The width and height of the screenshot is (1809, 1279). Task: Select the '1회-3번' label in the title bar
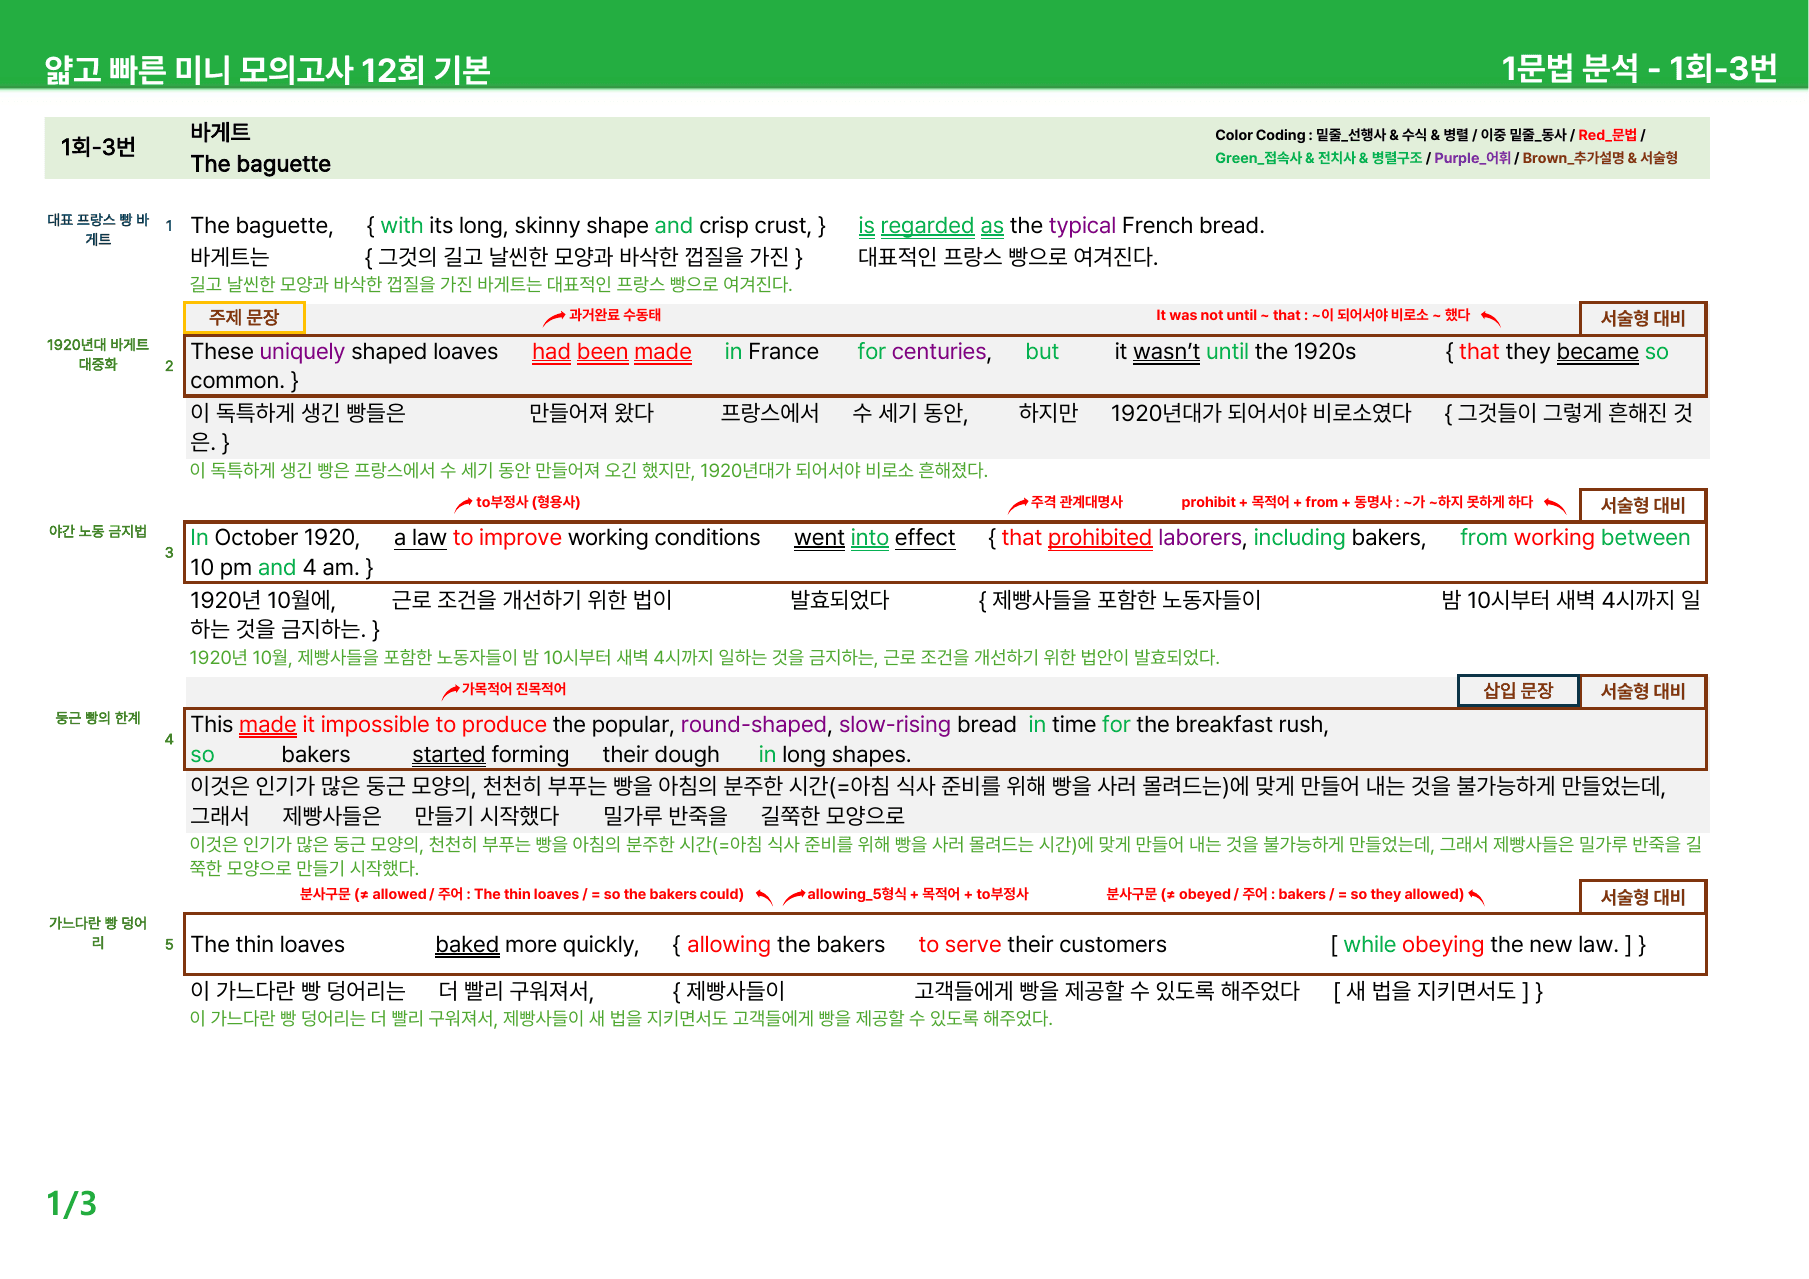(98, 147)
